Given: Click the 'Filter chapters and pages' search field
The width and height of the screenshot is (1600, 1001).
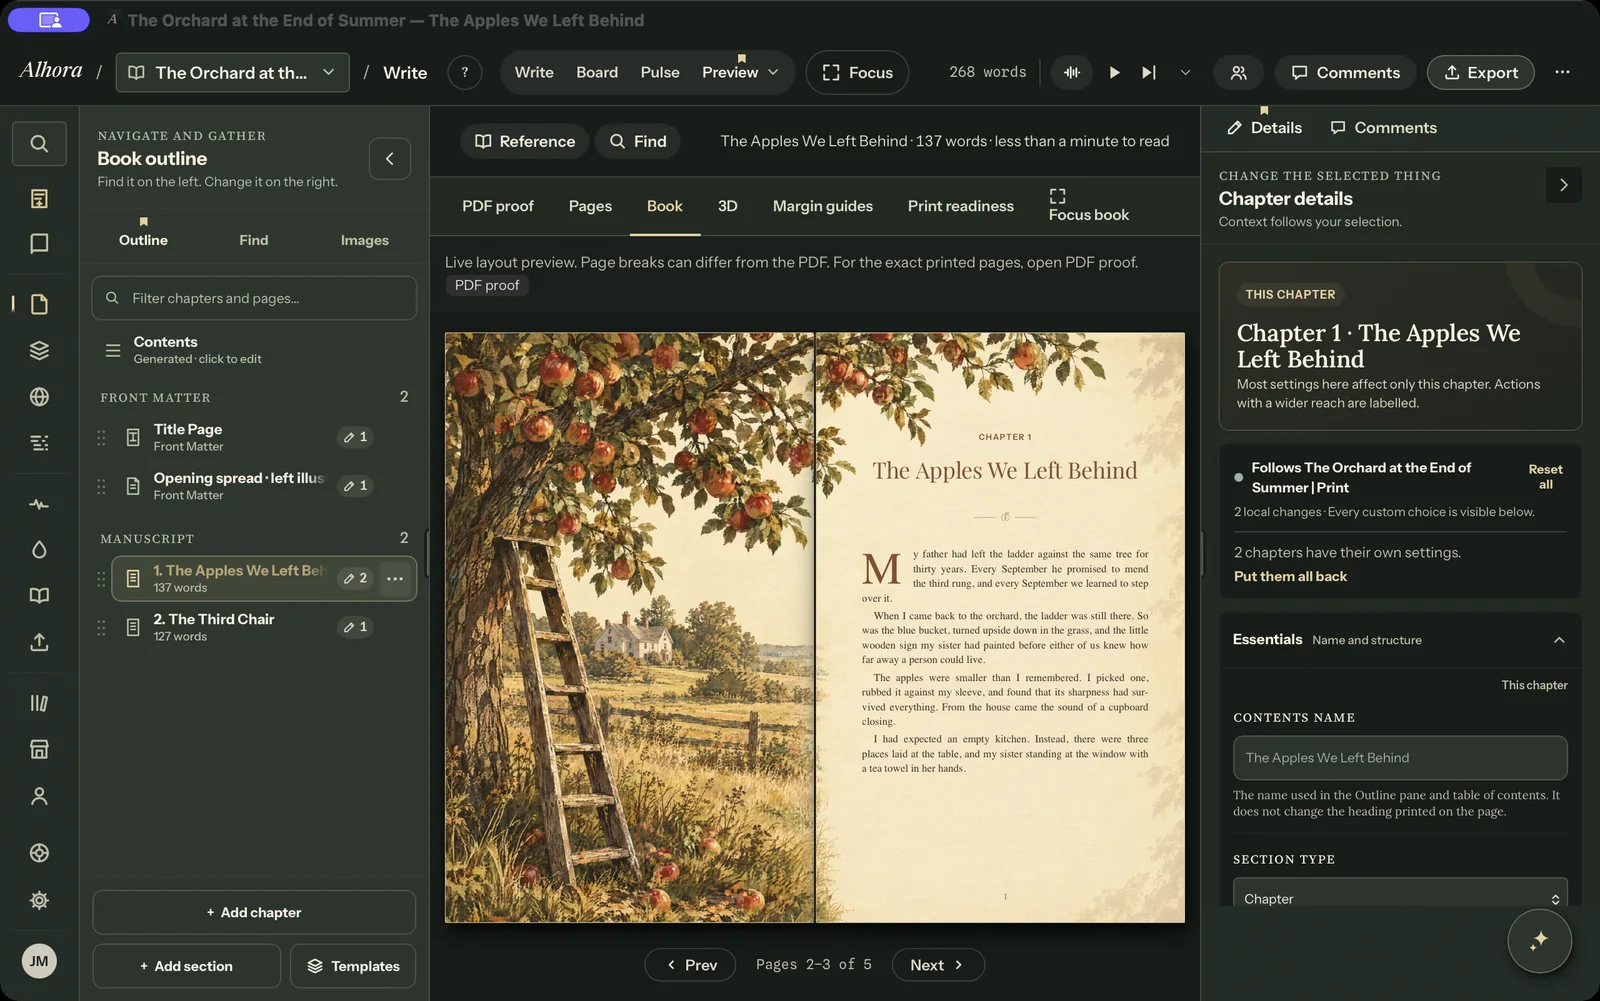Looking at the screenshot, I should [254, 298].
